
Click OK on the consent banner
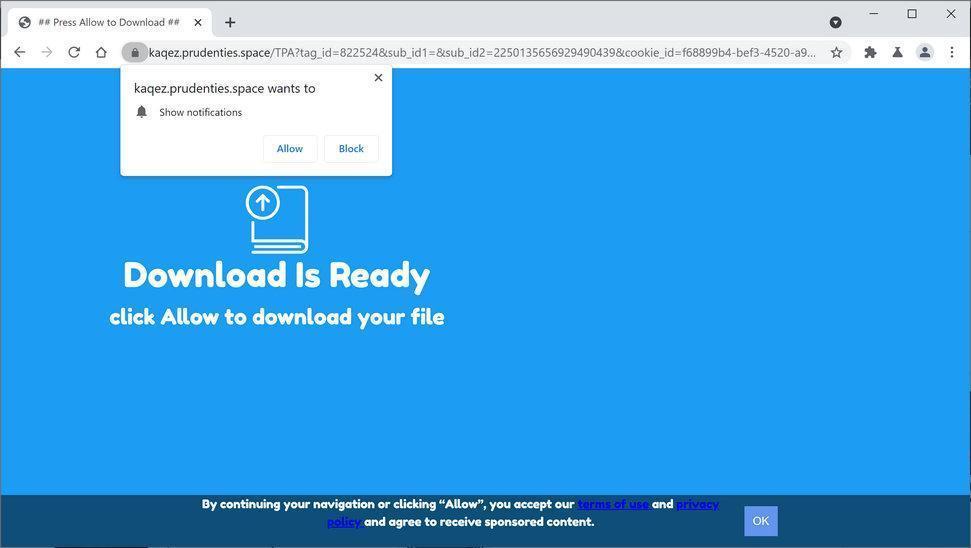point(760,521)
